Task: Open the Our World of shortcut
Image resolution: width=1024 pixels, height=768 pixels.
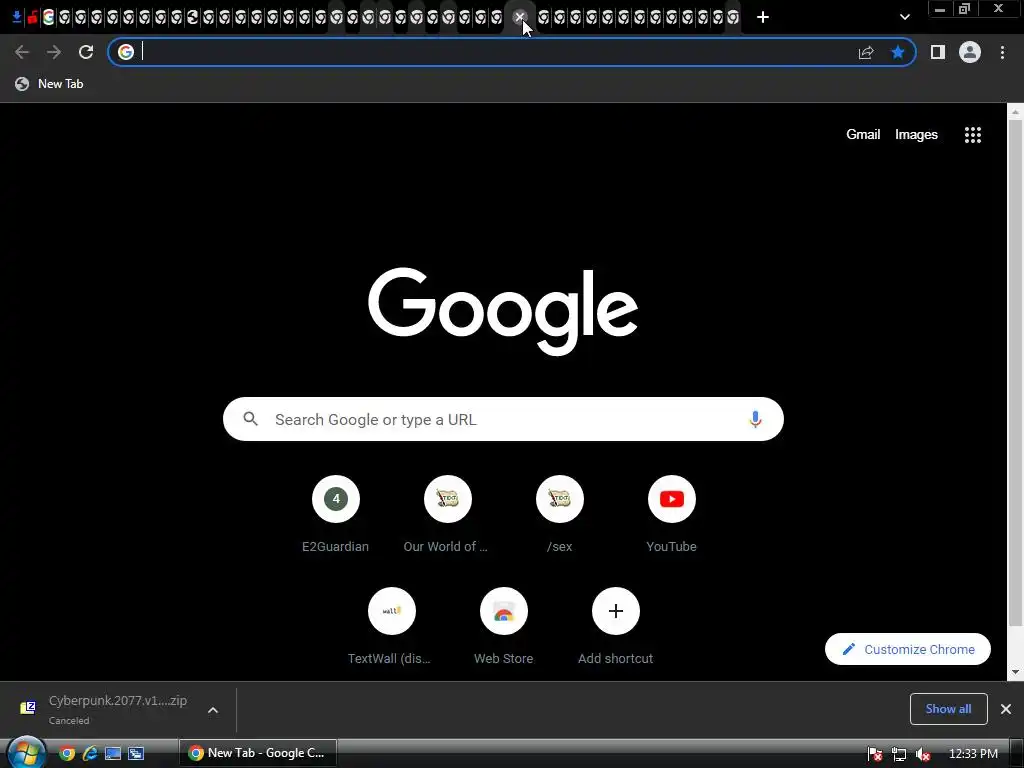Action: pos(447,515)
